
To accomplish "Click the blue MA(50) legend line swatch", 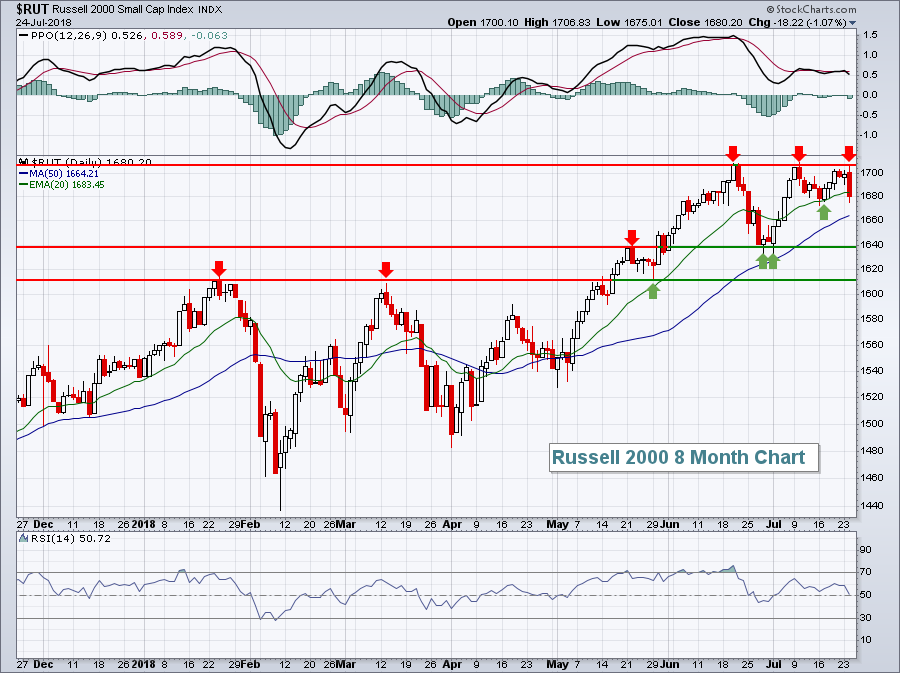I will point(24,173).
